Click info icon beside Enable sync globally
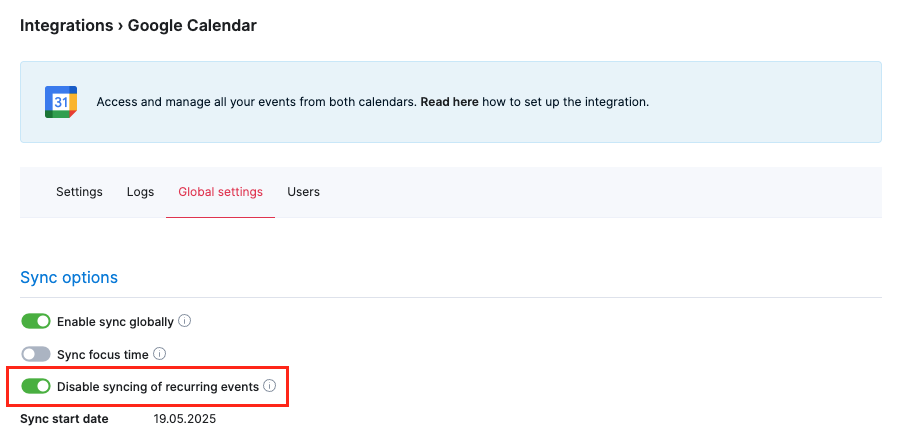Screen dimensions: 897x436 click(x=185, y=322)
